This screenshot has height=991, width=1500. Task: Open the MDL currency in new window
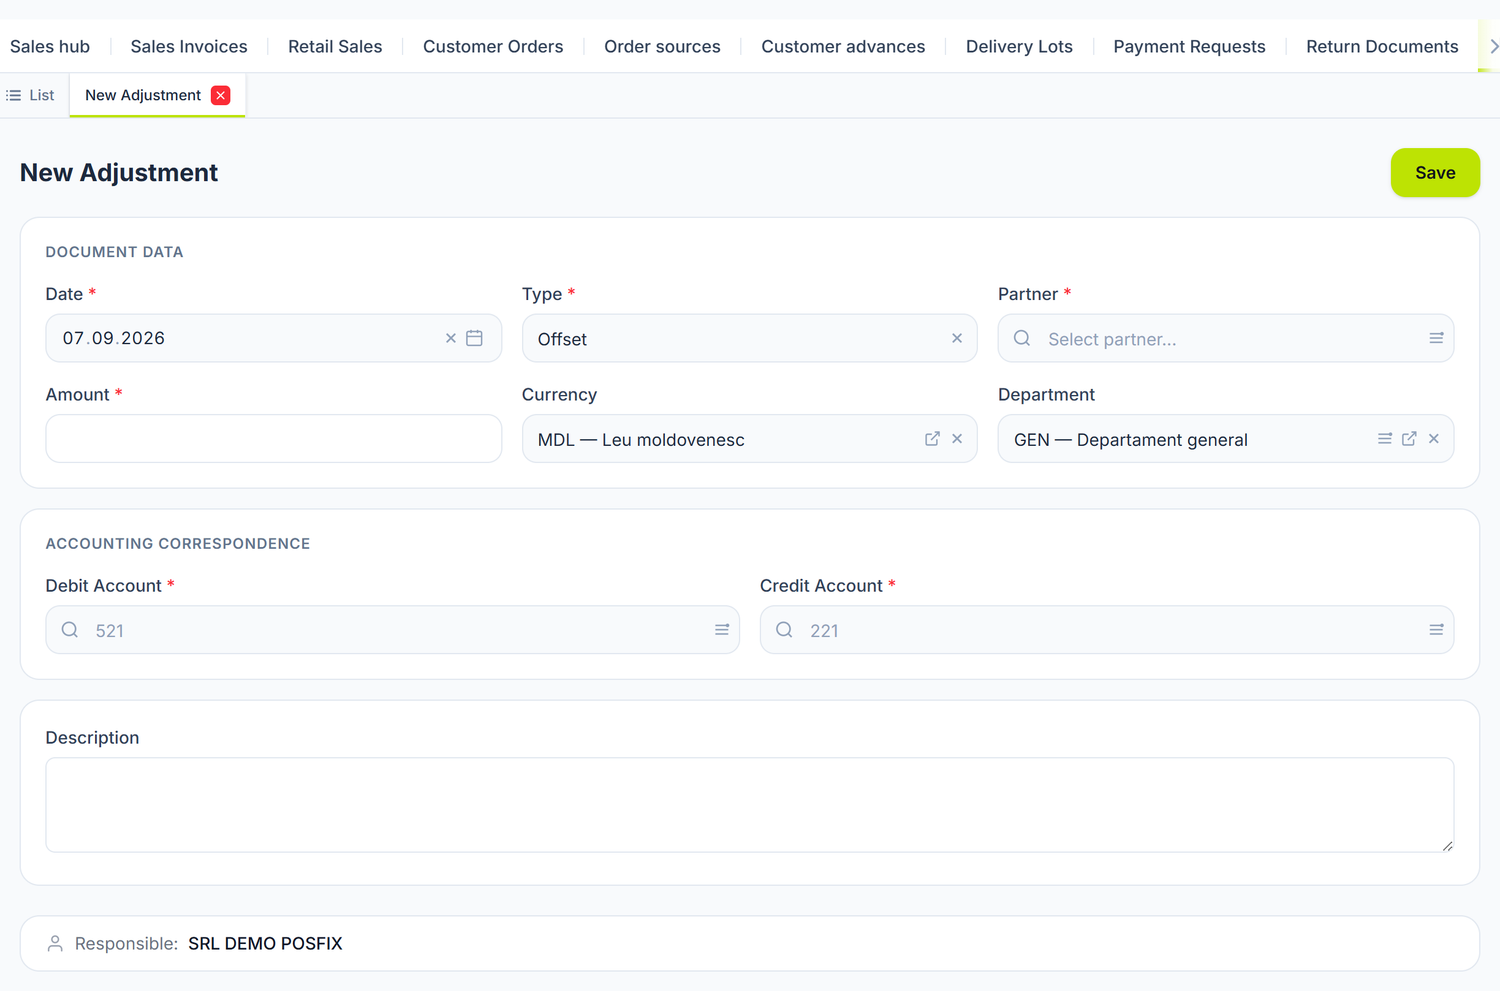click(x=932, y=438)
